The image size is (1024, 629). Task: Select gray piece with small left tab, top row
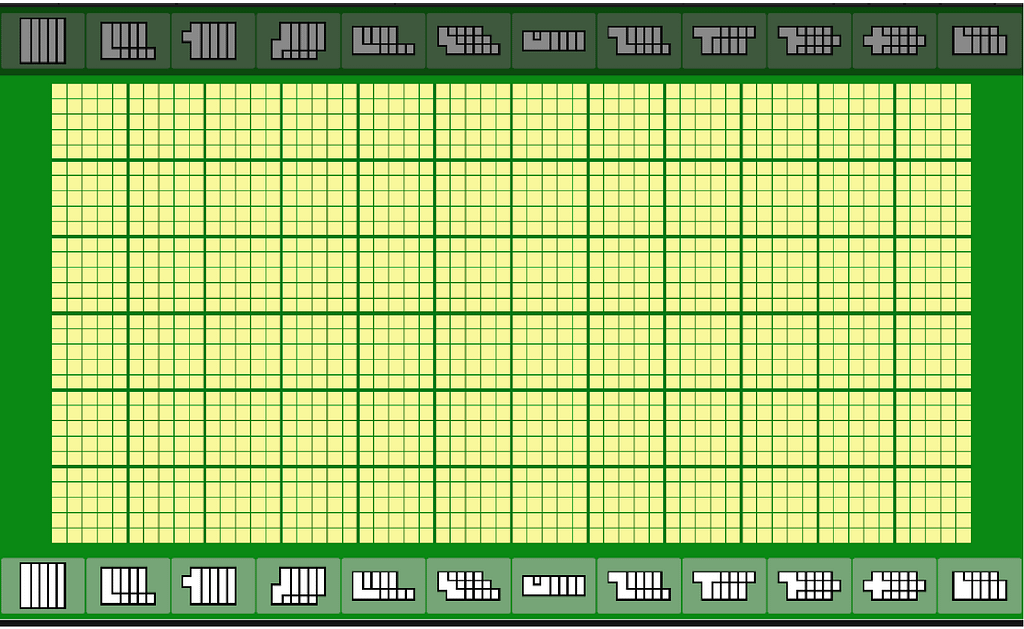212,41
